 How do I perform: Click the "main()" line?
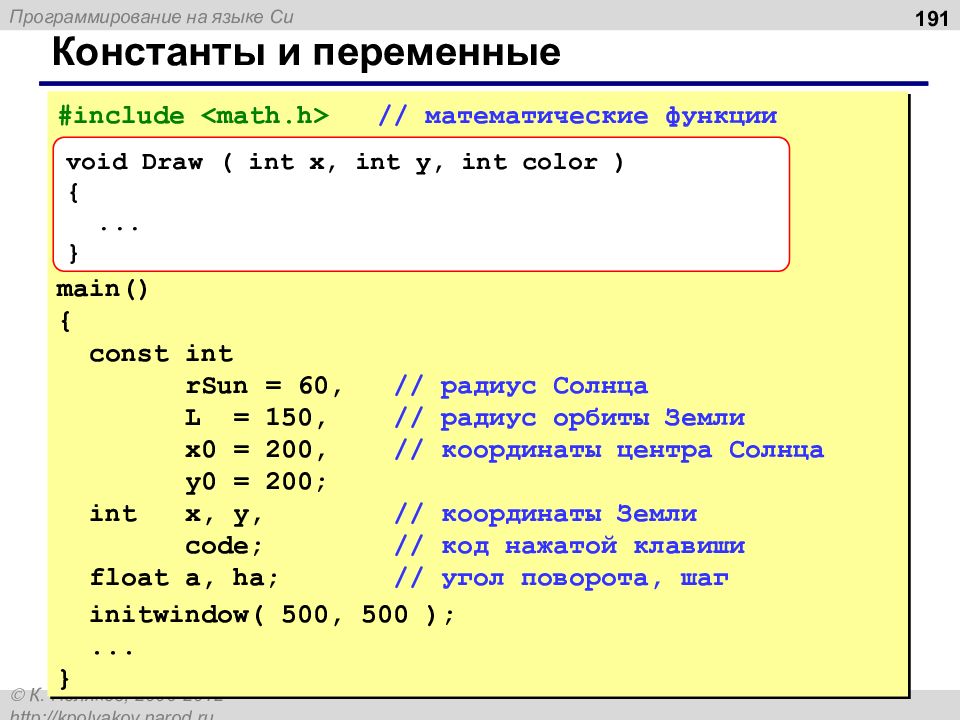102,289
